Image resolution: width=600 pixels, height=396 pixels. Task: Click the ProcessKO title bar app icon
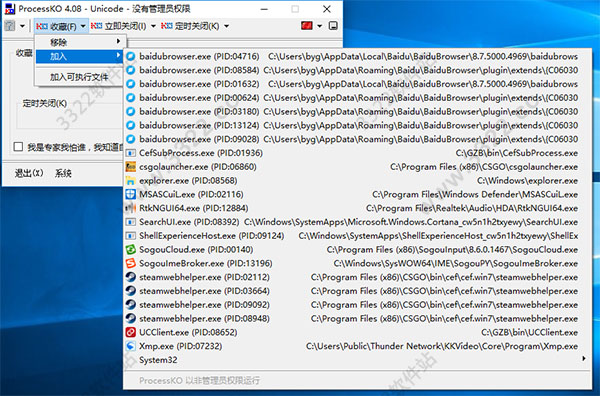[10, 8]
